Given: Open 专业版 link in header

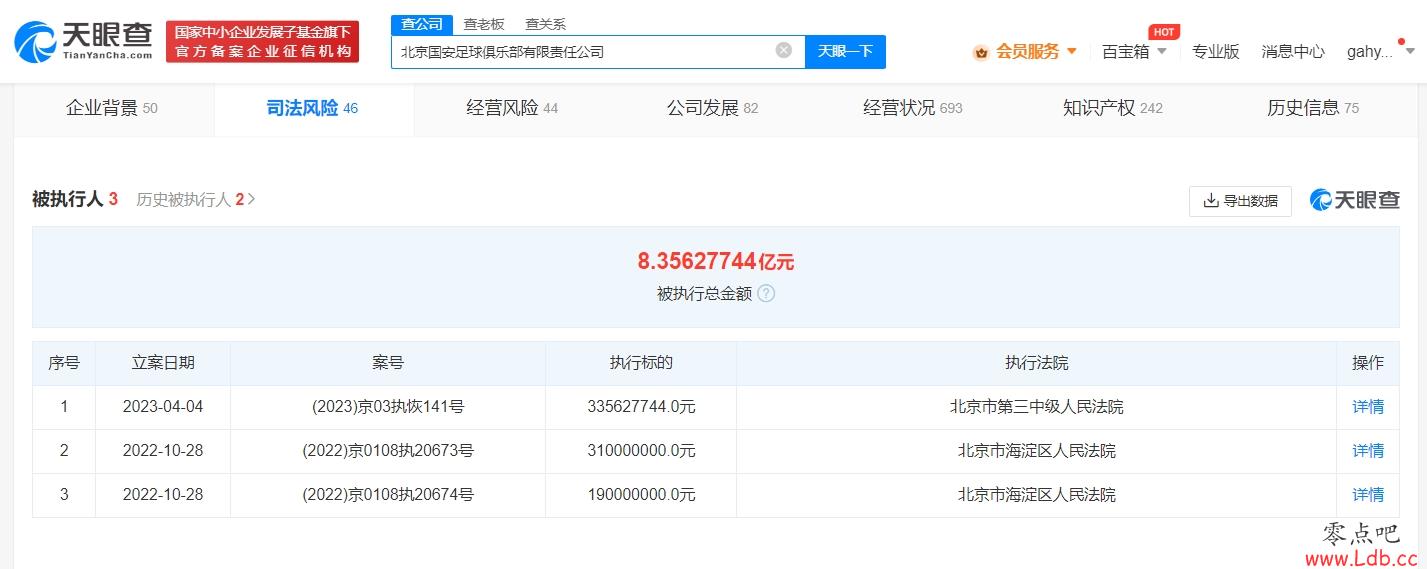Looking at the screenshot, I should tap(1215, 52).
